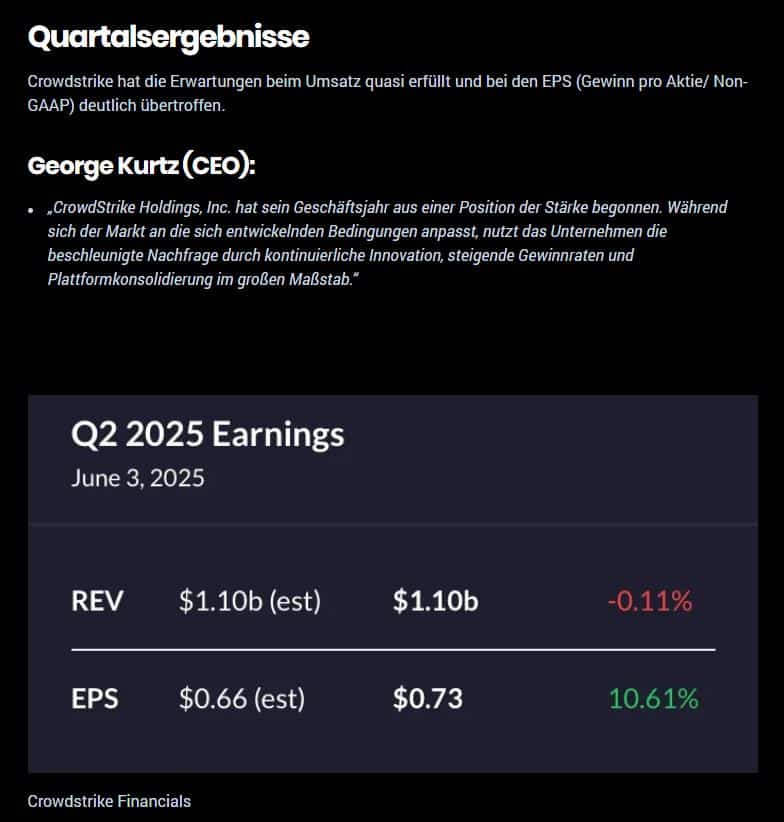Open the Crowdstrike Financials caption
The image size is (784, 822).
point(109,801)
